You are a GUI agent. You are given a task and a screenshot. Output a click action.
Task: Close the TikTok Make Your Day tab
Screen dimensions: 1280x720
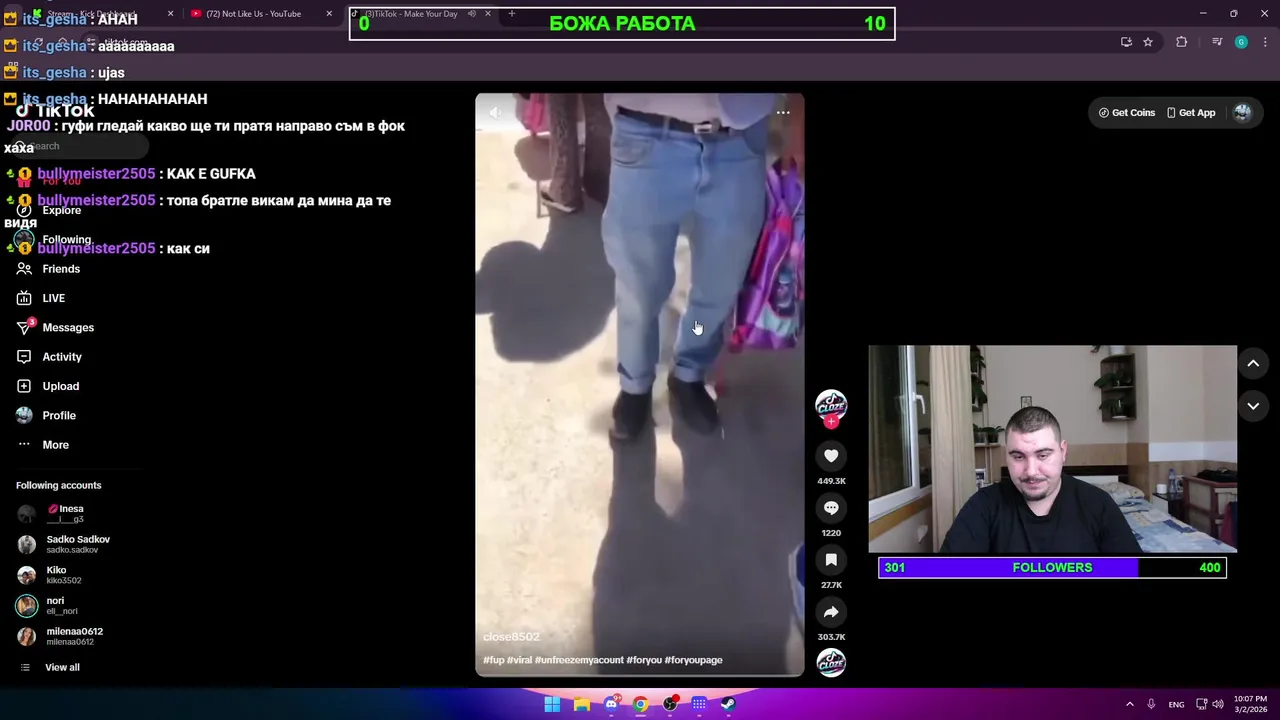[488, 14]
